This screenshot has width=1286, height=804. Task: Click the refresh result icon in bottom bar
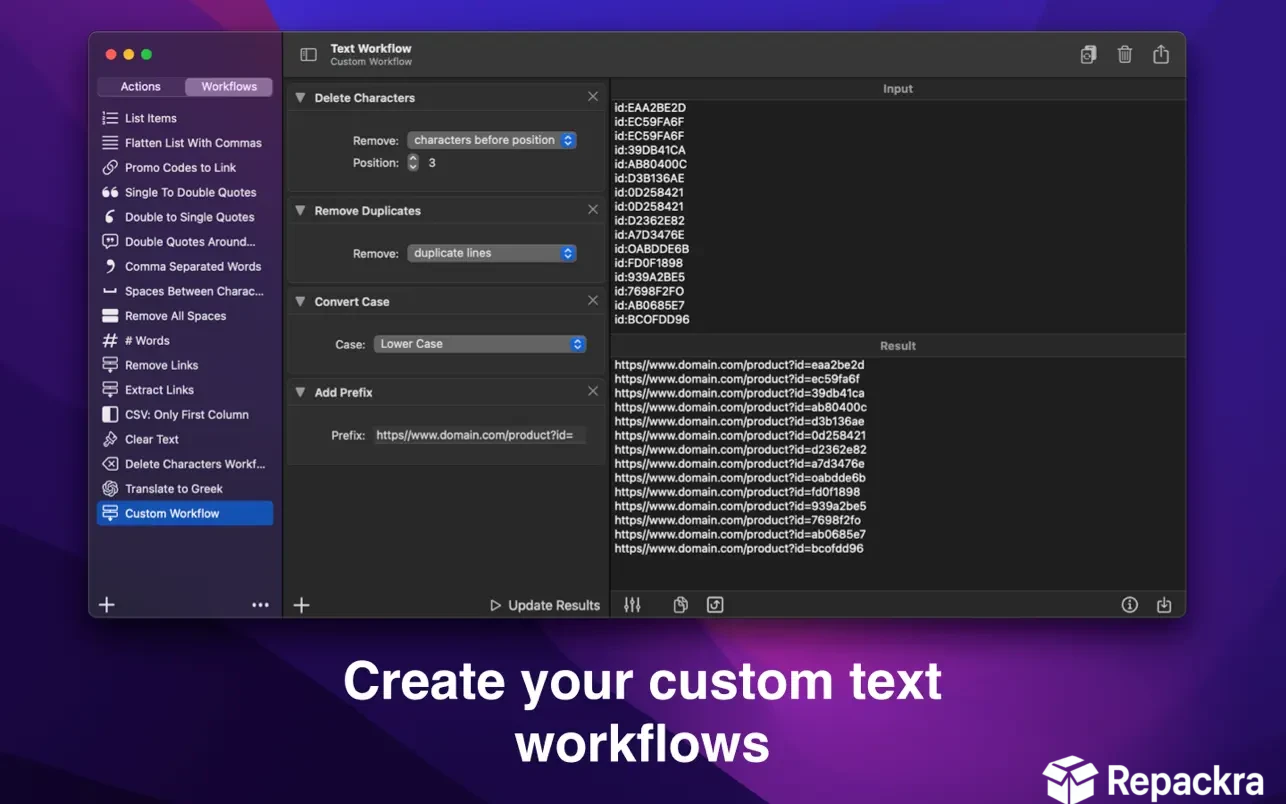coord(715,605)
